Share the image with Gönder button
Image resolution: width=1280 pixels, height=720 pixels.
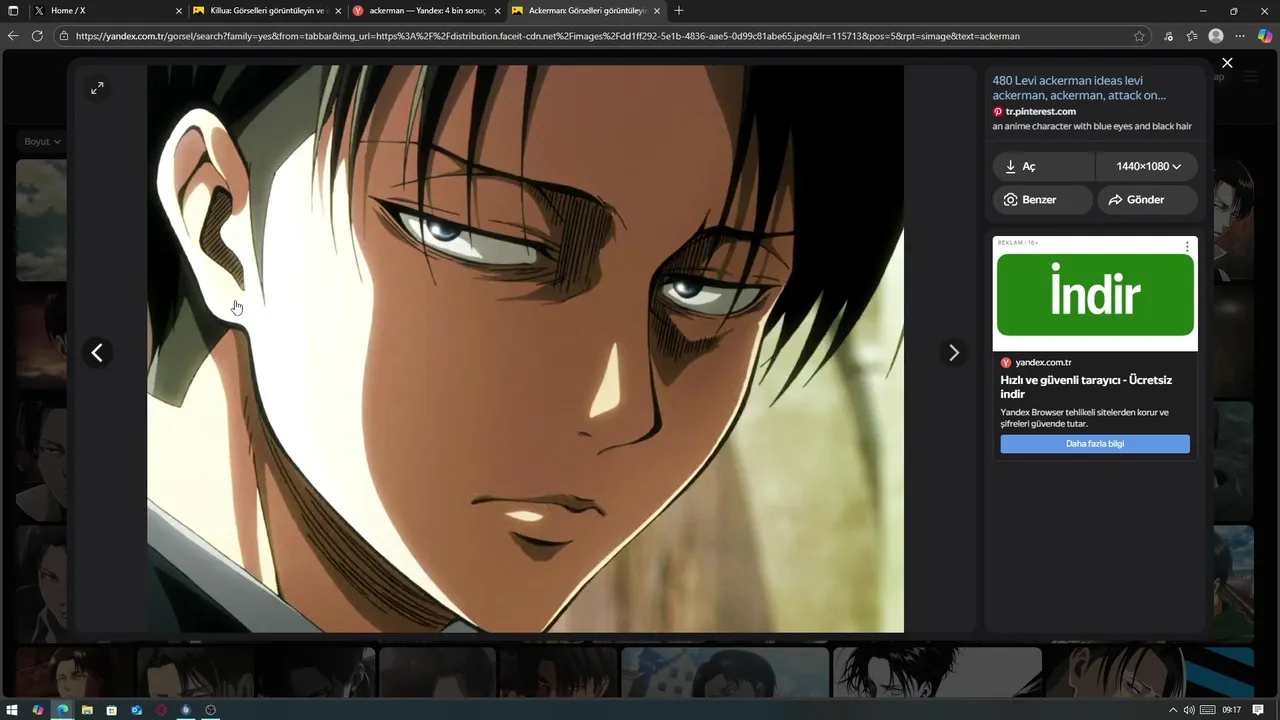point(1147,200)
